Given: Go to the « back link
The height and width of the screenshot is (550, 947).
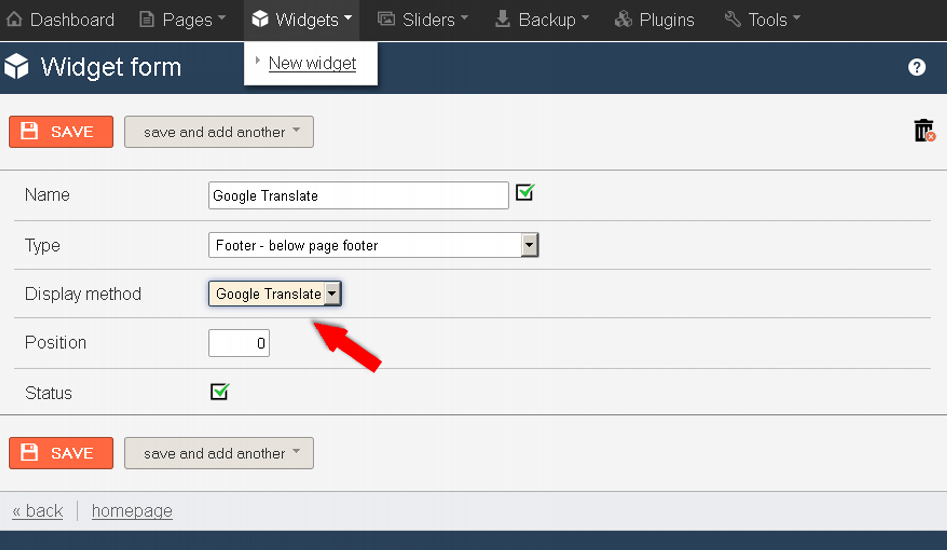Looking at the screenshot, I should coord(37,511).
